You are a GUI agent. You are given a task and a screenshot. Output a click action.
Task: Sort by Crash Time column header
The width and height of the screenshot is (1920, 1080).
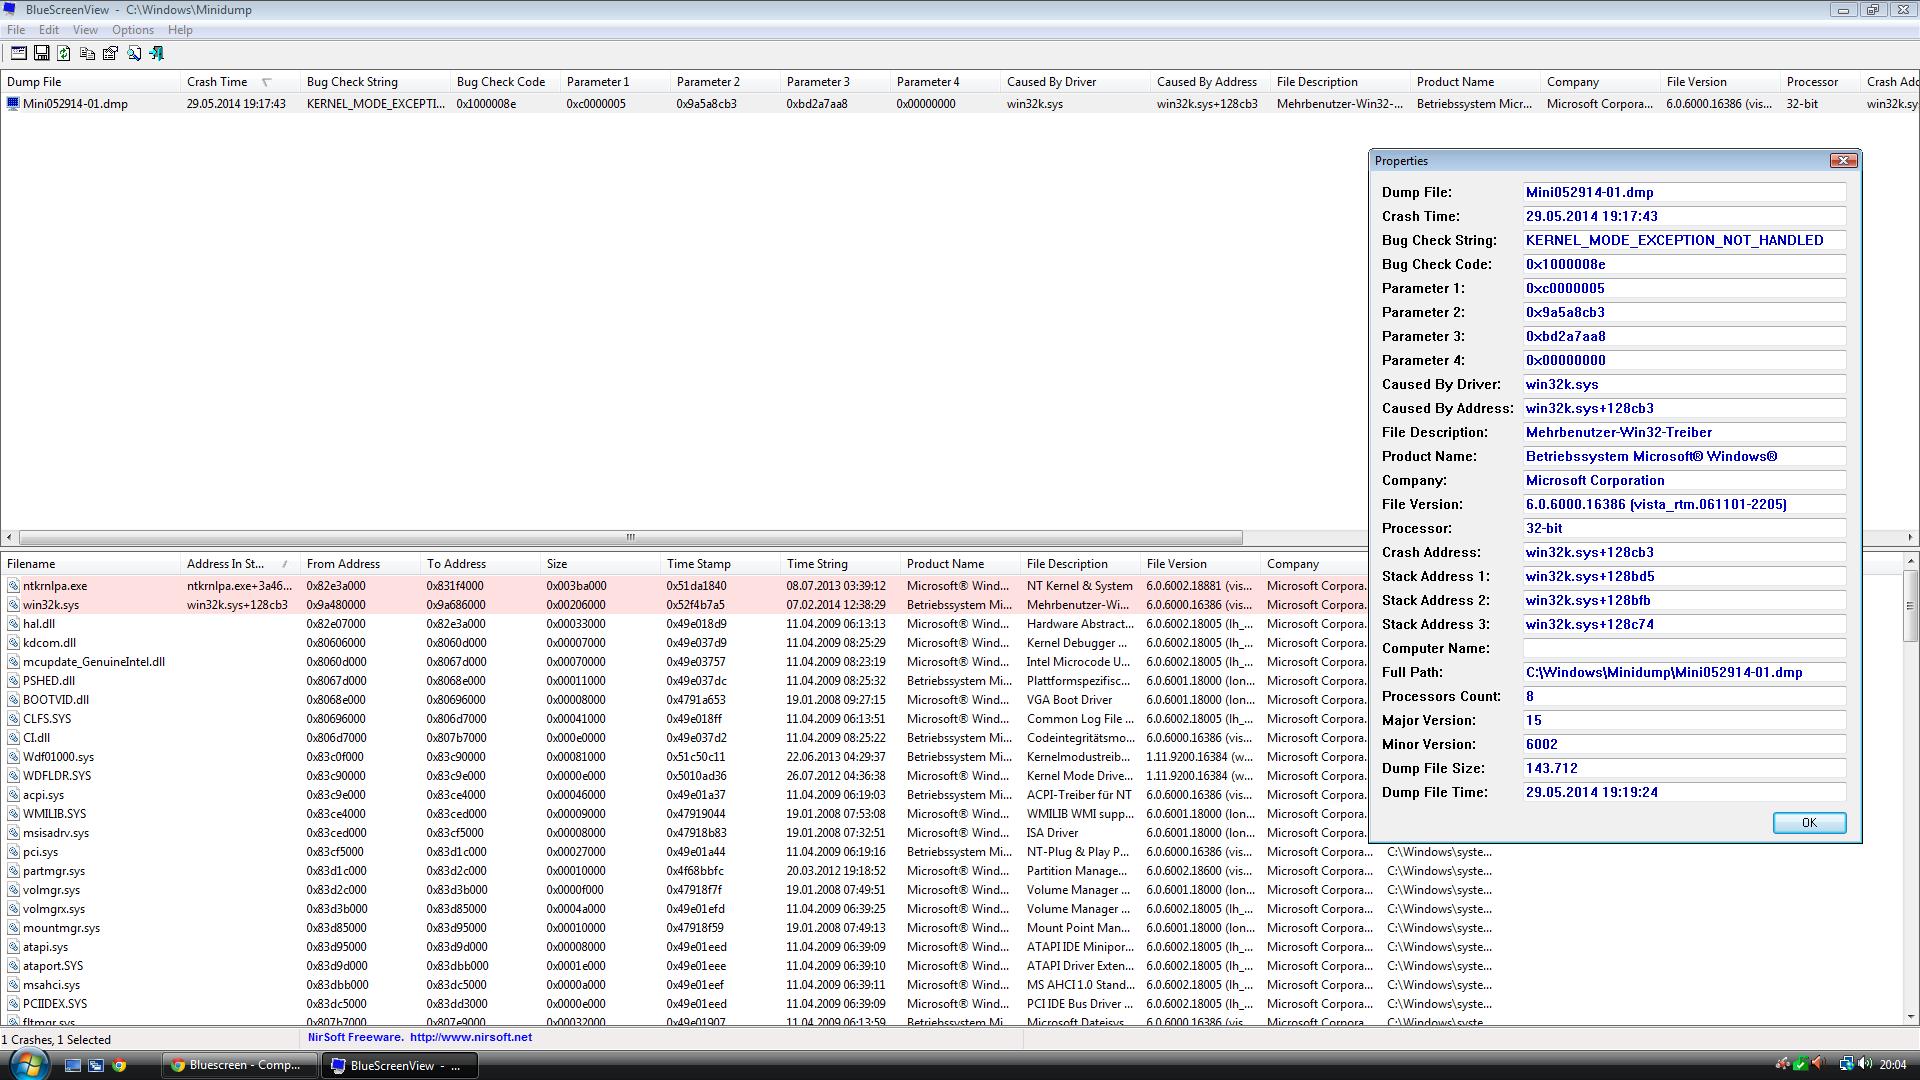[217, 82]
